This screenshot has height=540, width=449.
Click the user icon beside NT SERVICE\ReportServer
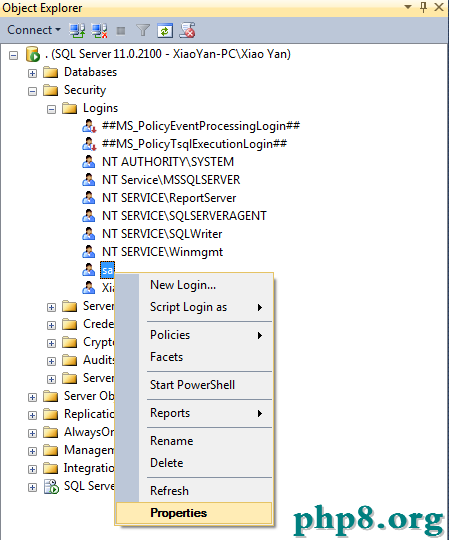coord(89,198)
